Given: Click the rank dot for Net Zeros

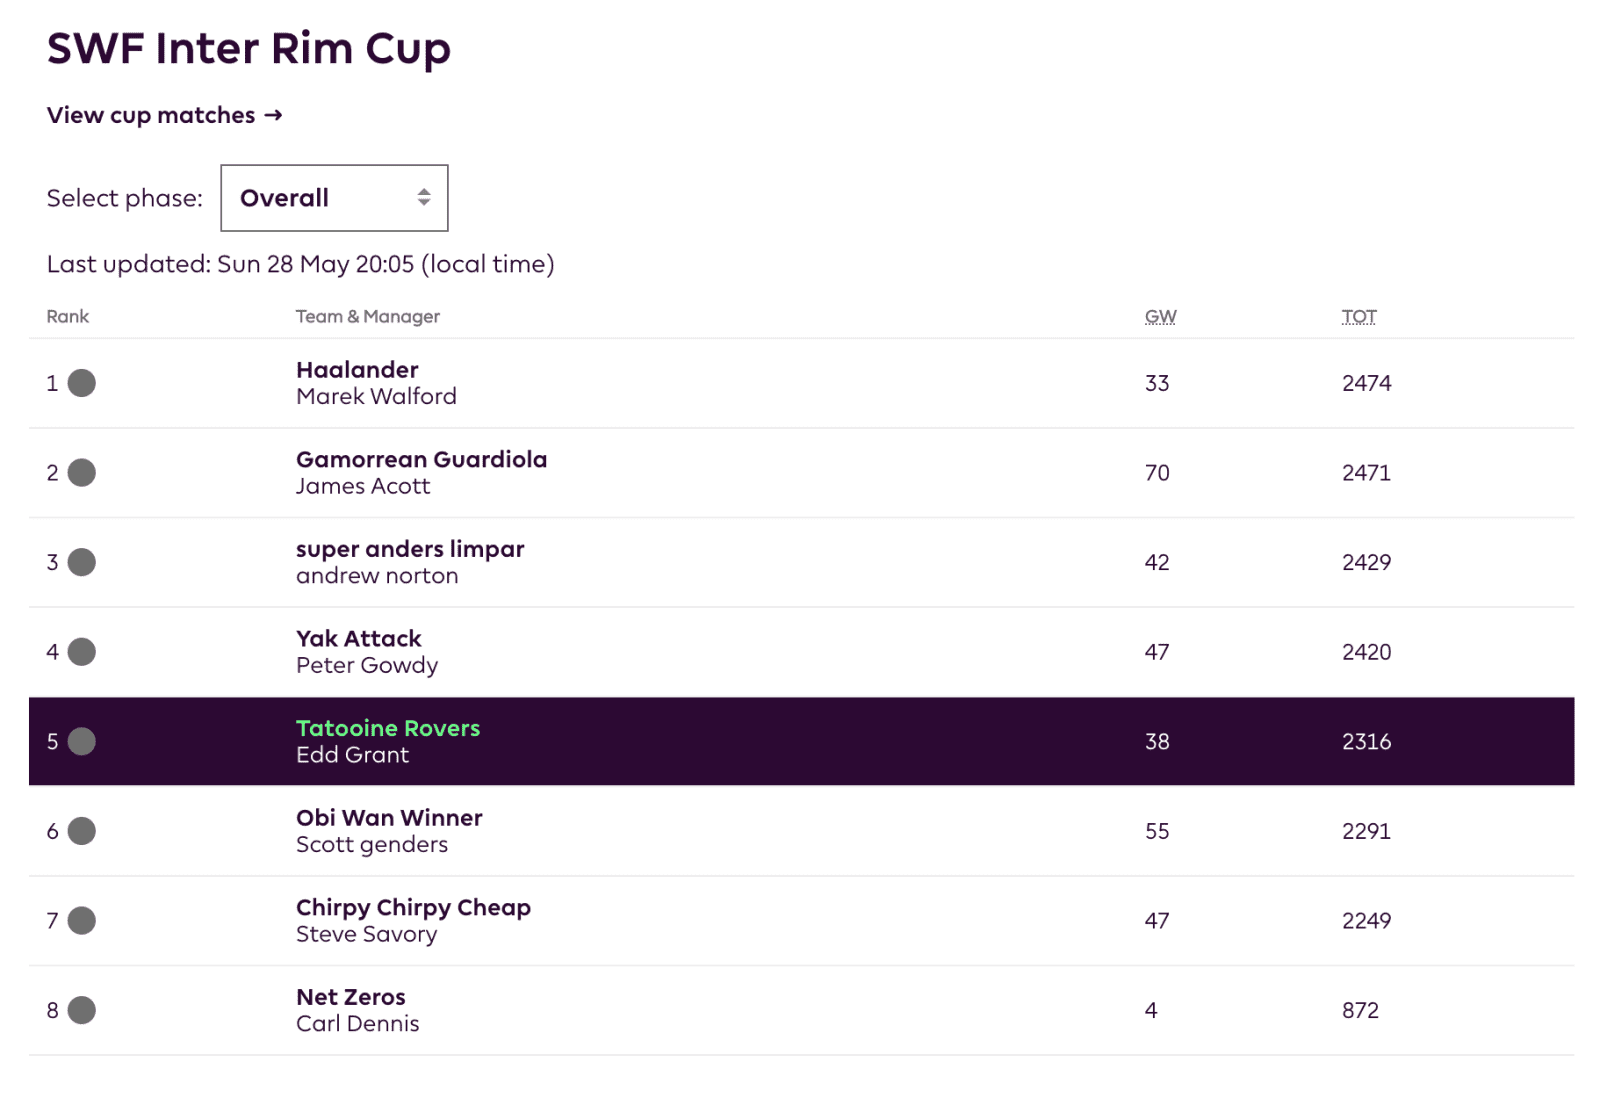Looking at the screenshot, I should (82, 1010).
